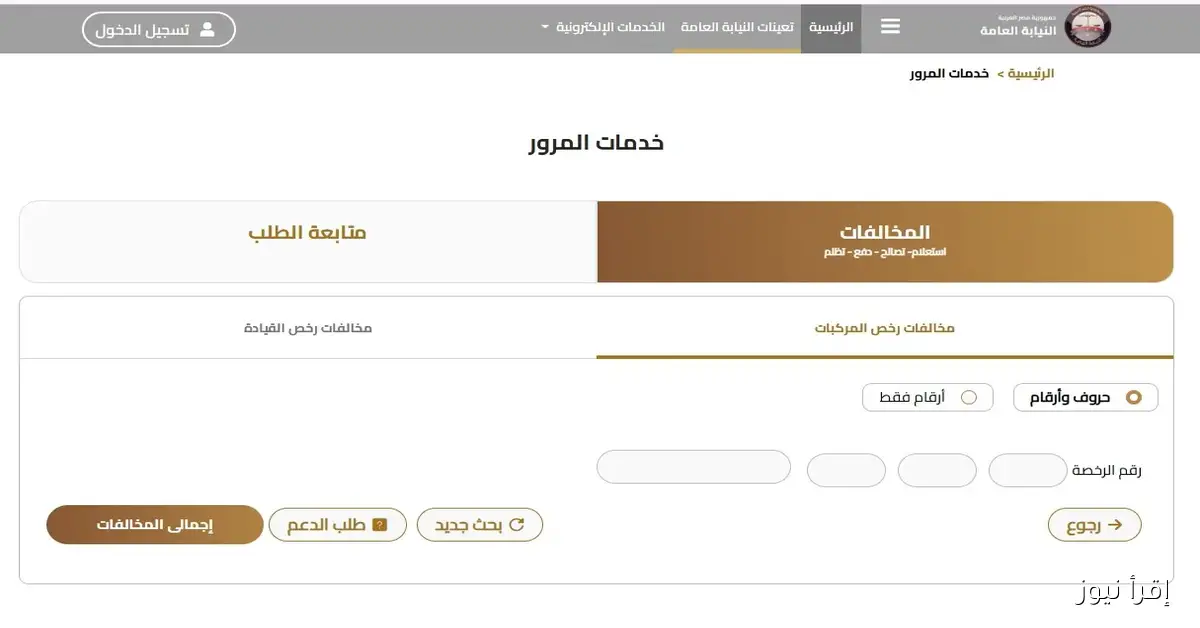
Task: Click the wide رقم الرخصة input field
Action: point(694,467)
